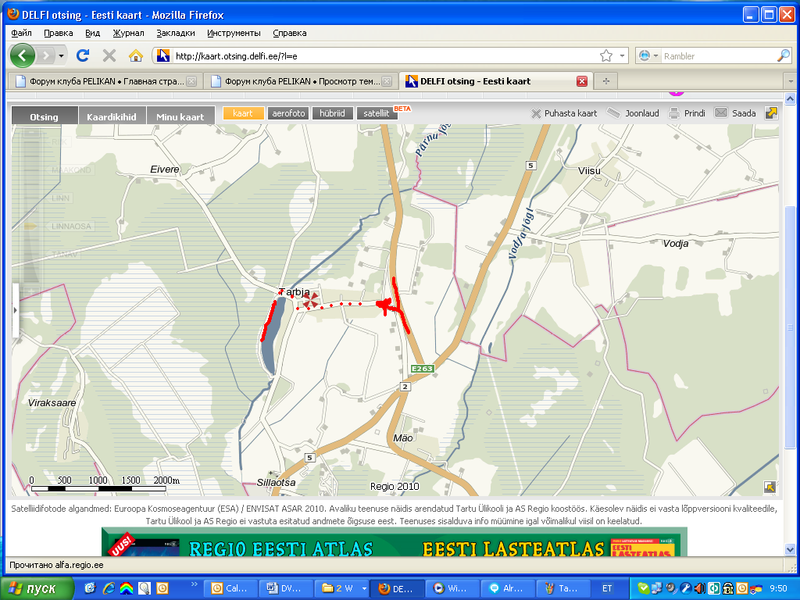Open the search engine selector dropdown
The height and width of the screenshot is (600, 800).
point(648,56)
